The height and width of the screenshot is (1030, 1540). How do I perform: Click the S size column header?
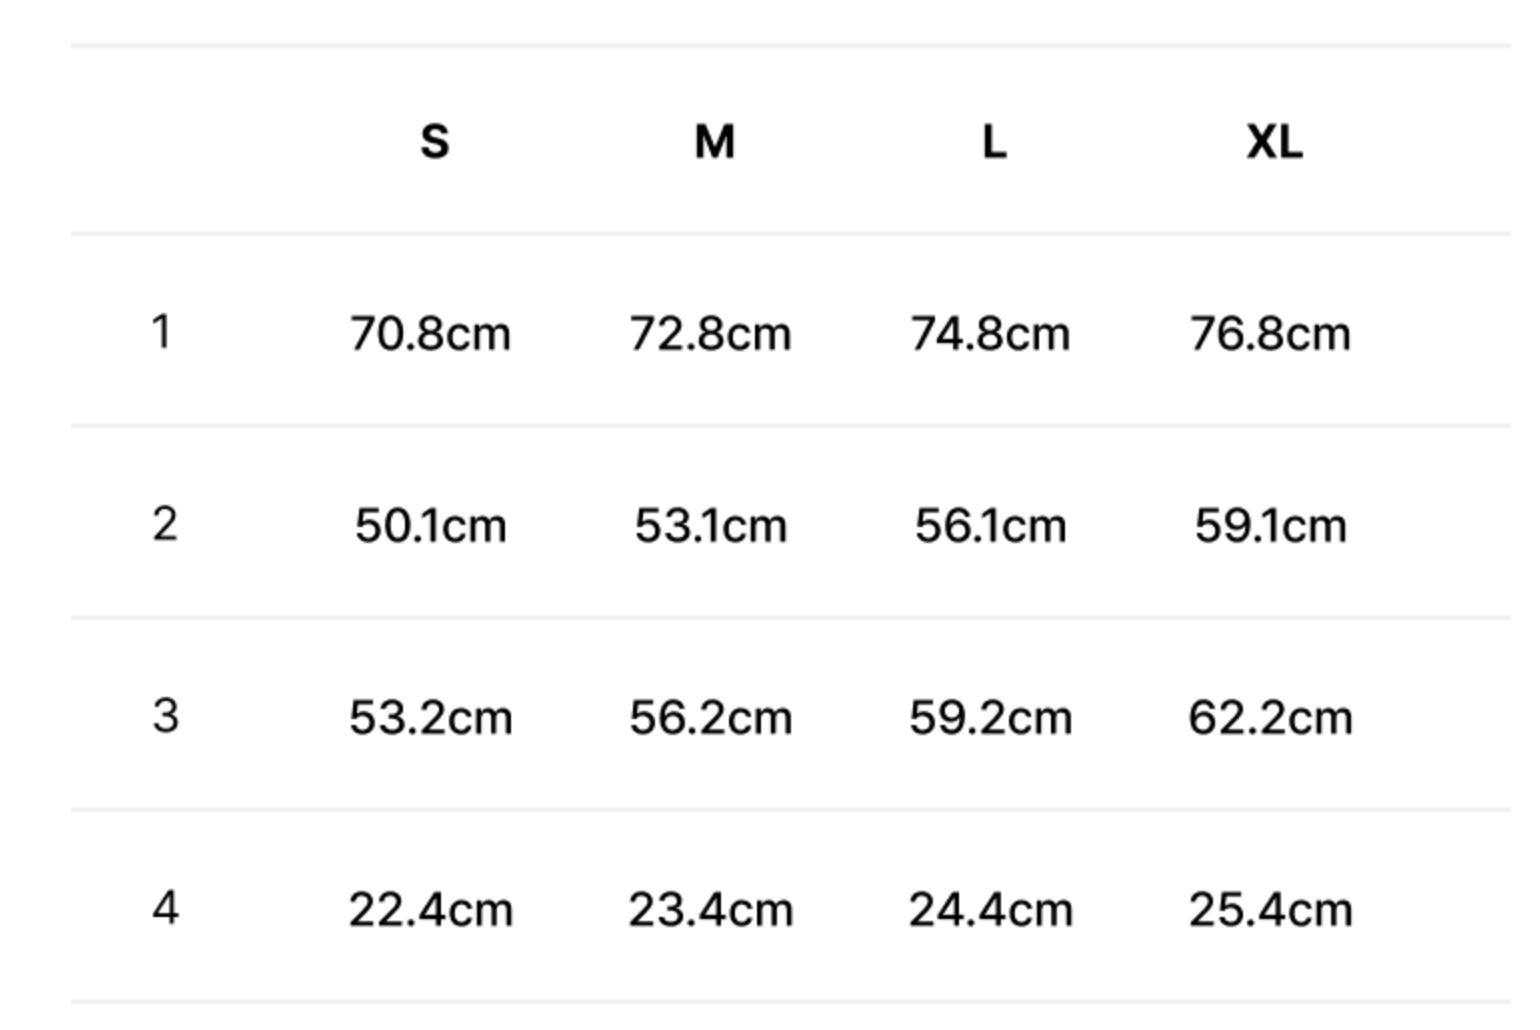pyautogui.click(x=434, y=142)
